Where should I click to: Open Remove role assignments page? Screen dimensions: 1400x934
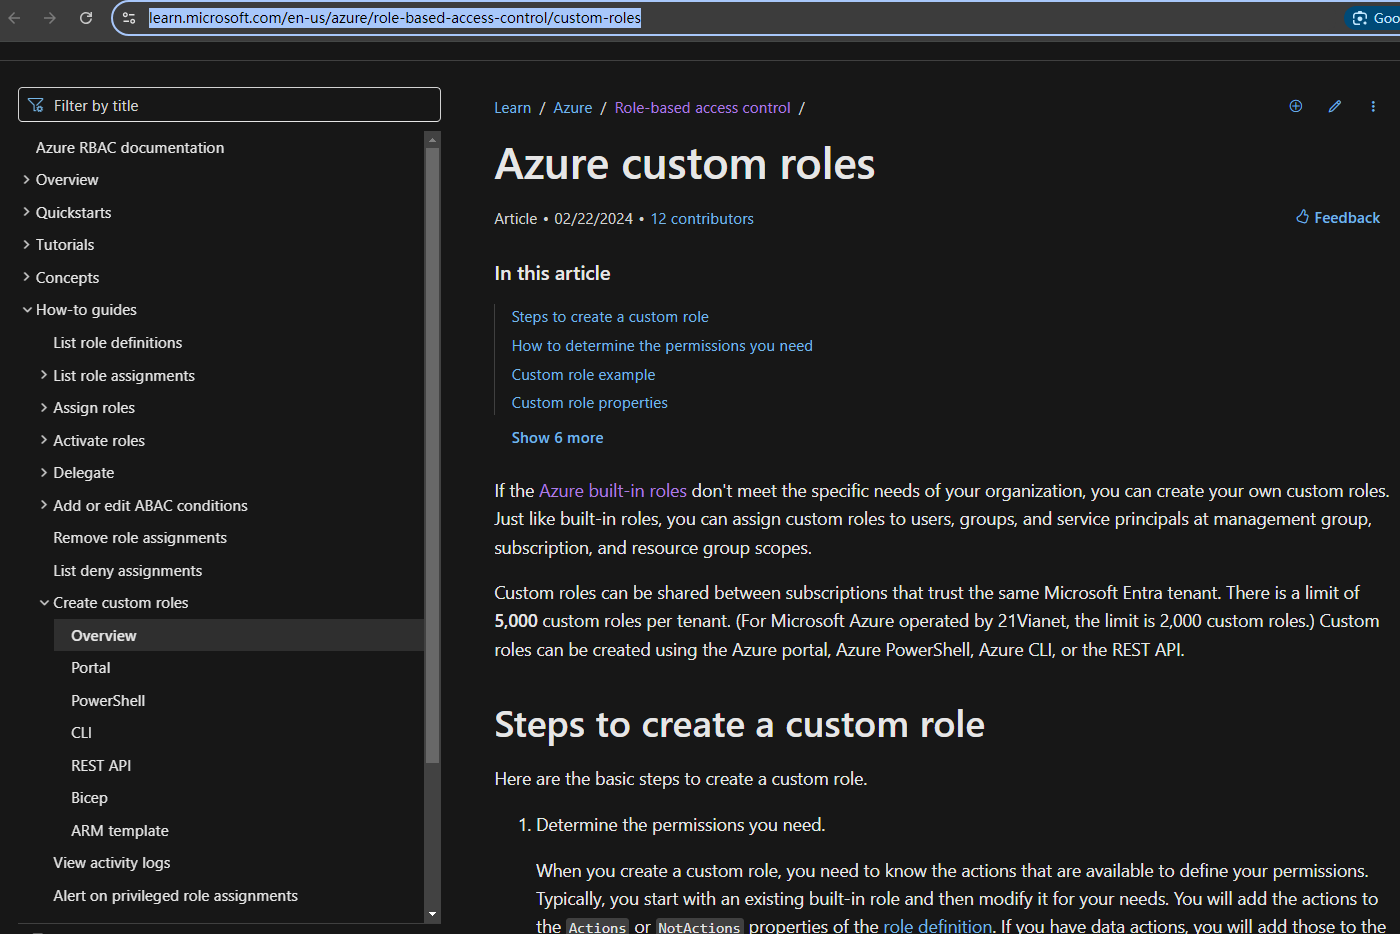(140, 538)
